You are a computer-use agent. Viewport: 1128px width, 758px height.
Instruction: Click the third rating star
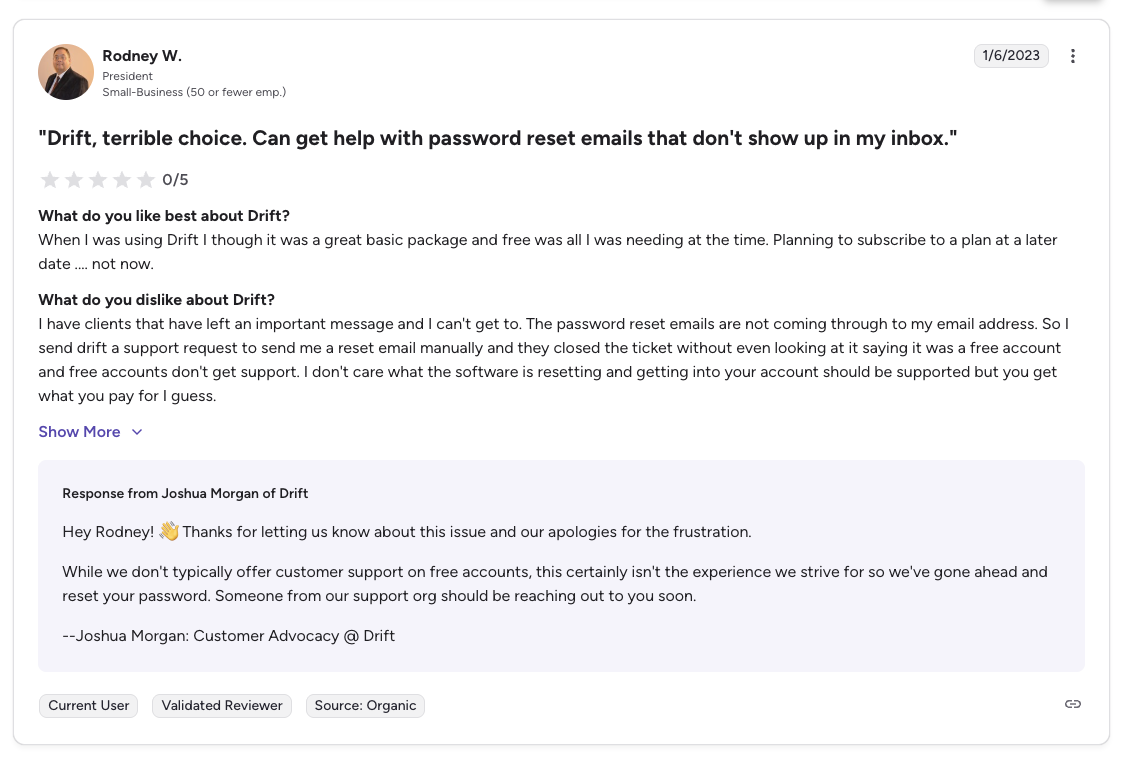(98, 179)
